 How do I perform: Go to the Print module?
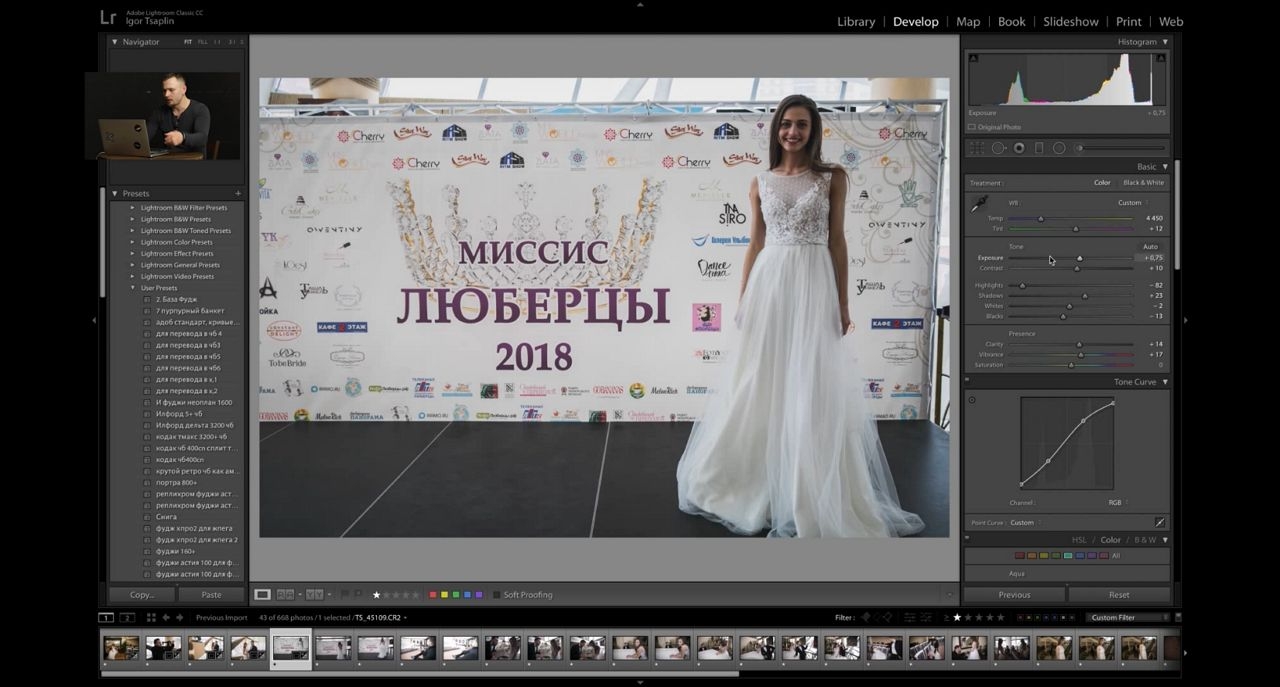coord(1129,21)
